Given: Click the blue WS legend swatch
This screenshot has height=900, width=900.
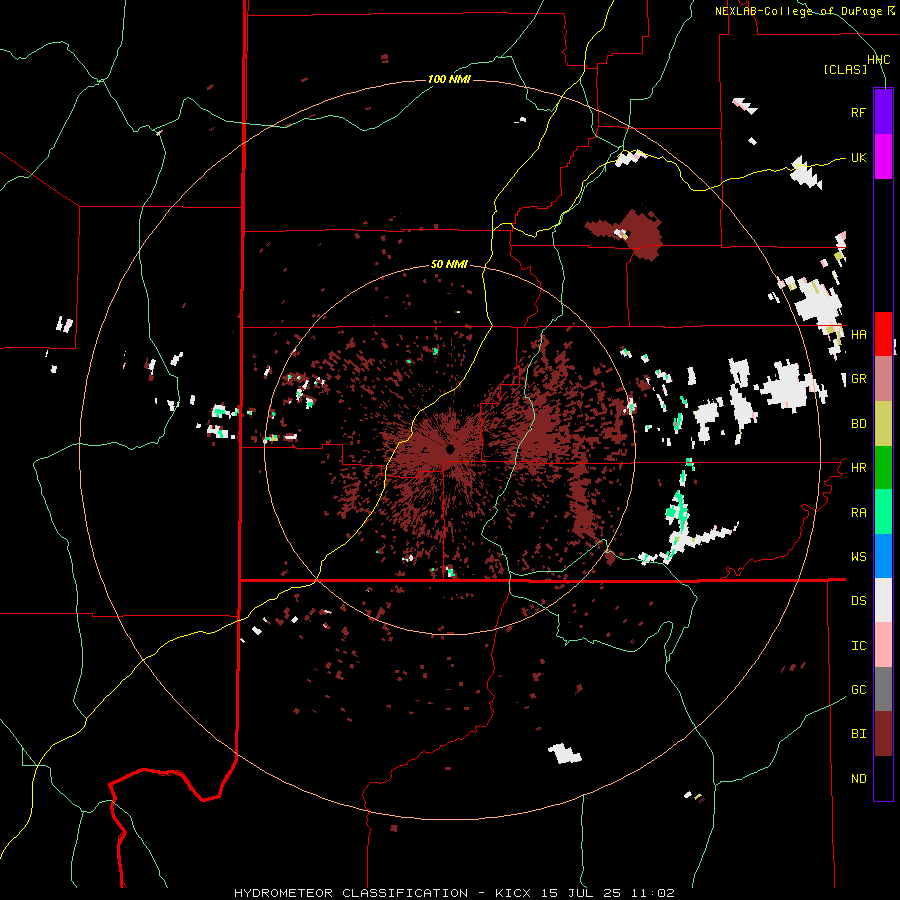Looking at the screenshot, I should coord(883,556).
